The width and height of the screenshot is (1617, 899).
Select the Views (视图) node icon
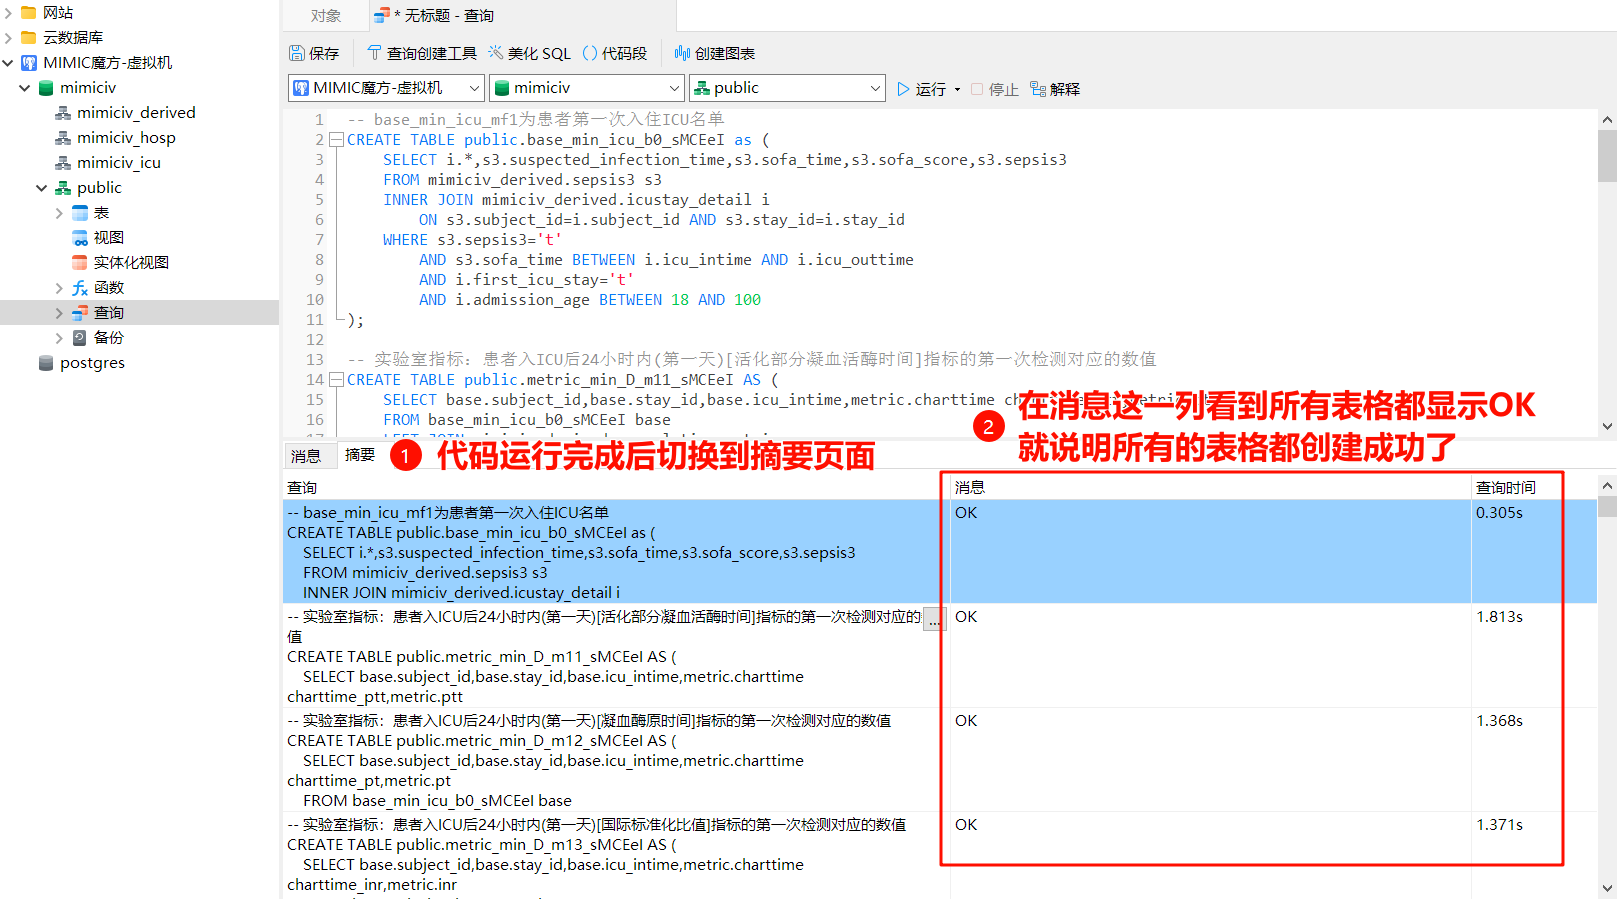point(80,238)
